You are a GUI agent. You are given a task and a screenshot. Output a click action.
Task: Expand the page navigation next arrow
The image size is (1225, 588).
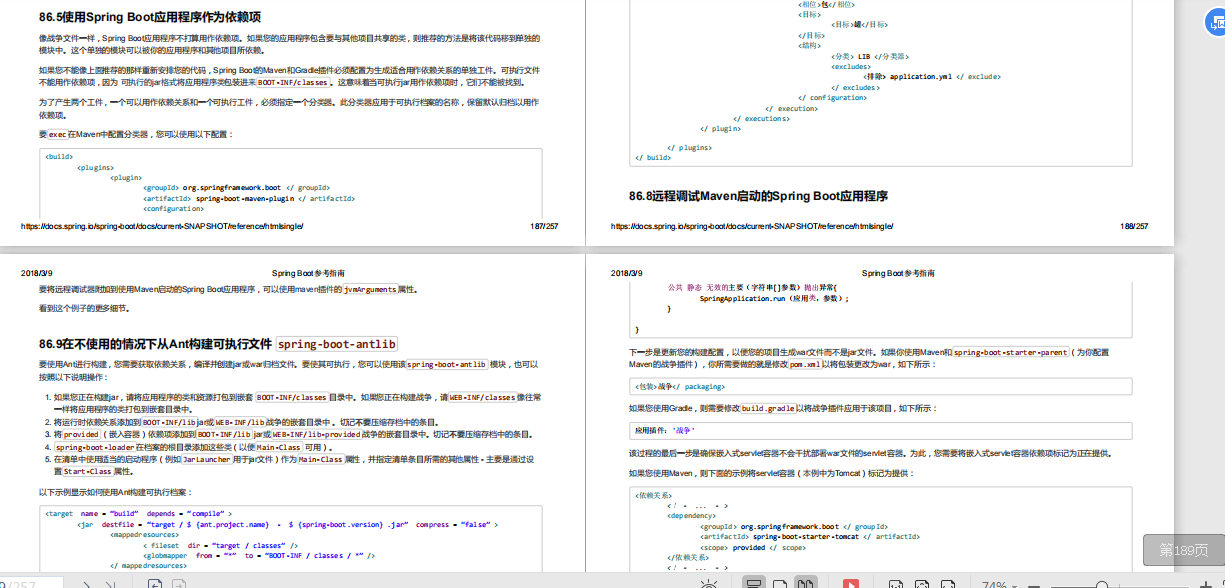(87, 583)
